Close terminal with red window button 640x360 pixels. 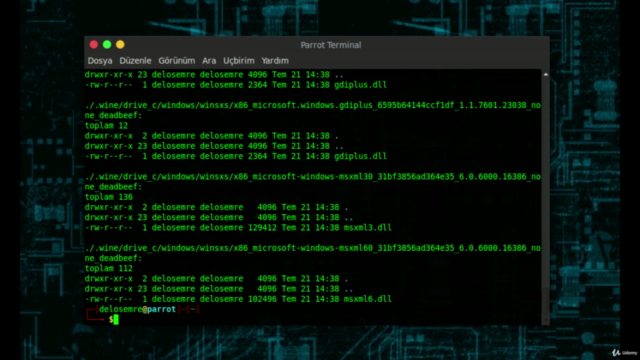94,44
